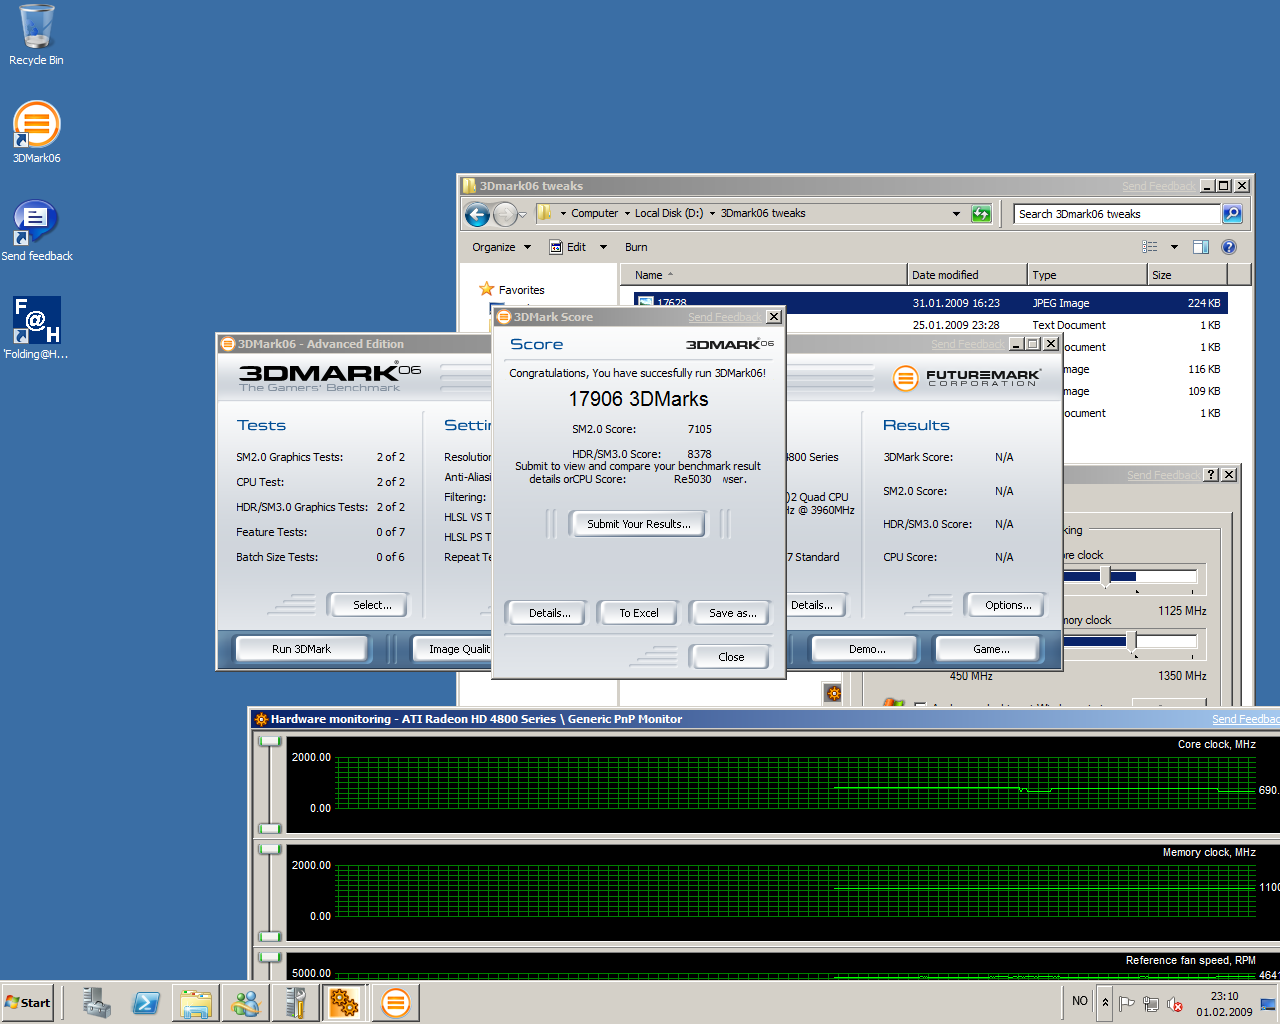The height and width of the screenshot is (1024, 1280).
Task: Open the Recycle Bin desktop icon
Action: (x=36, y=35)
